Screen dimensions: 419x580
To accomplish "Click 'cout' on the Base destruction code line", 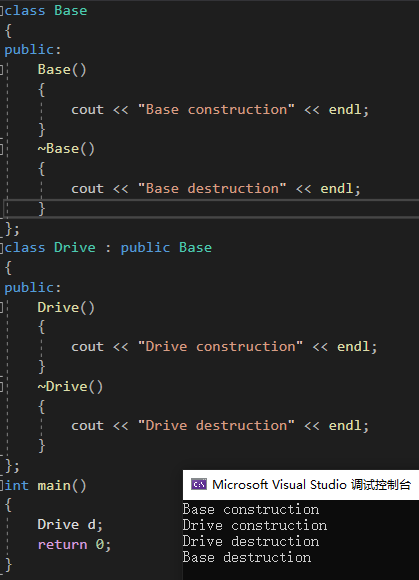I will pos(87,189).
